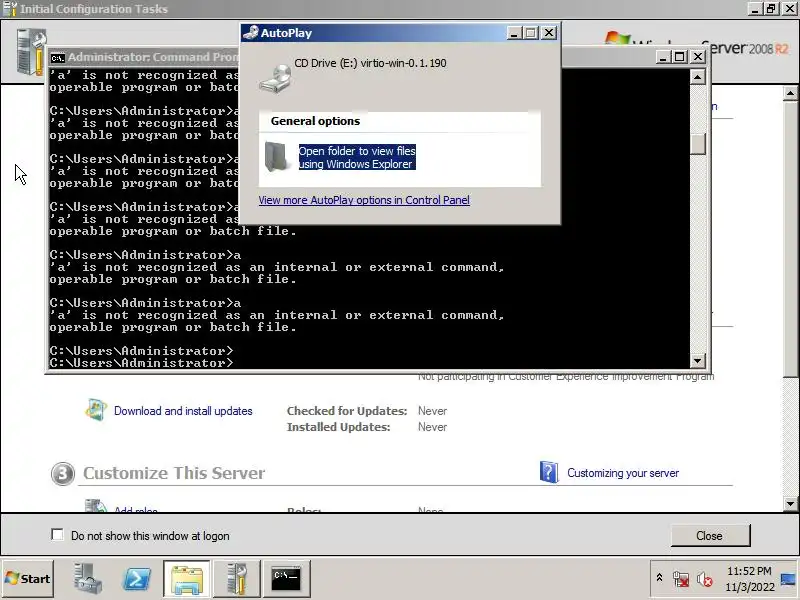This screenshot has height=600, width=800.
Task: Click the Command Prompt scrollbar thumb
Action: (x=697, y=144)
